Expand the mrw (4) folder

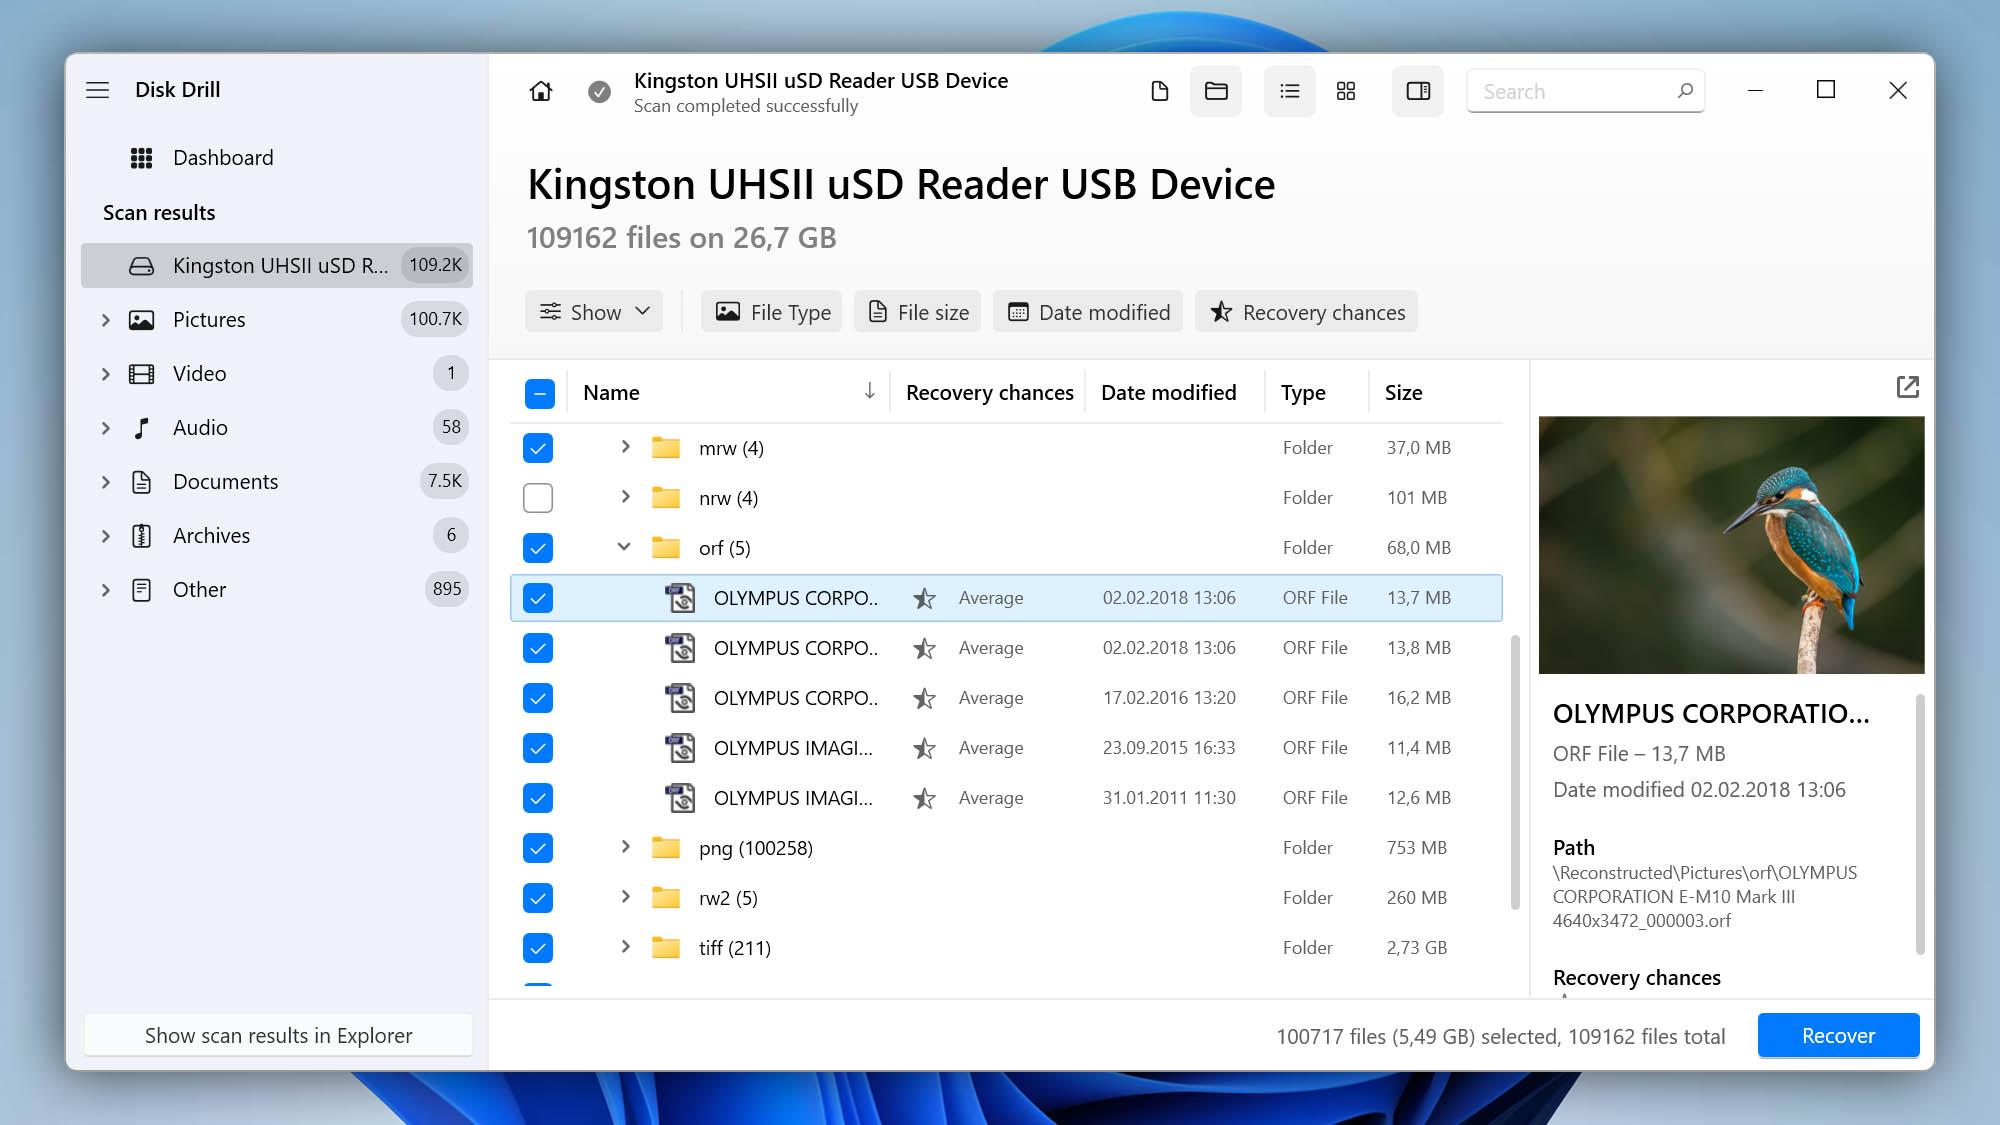click(626, 446)
